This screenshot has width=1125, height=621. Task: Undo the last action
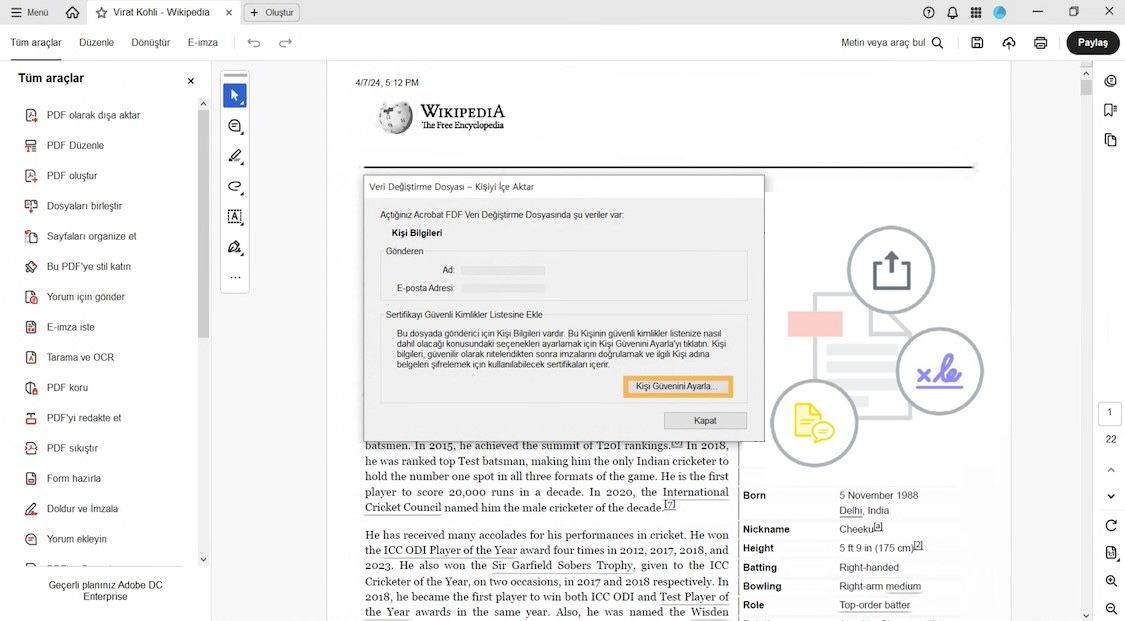[x=254, y=42]
